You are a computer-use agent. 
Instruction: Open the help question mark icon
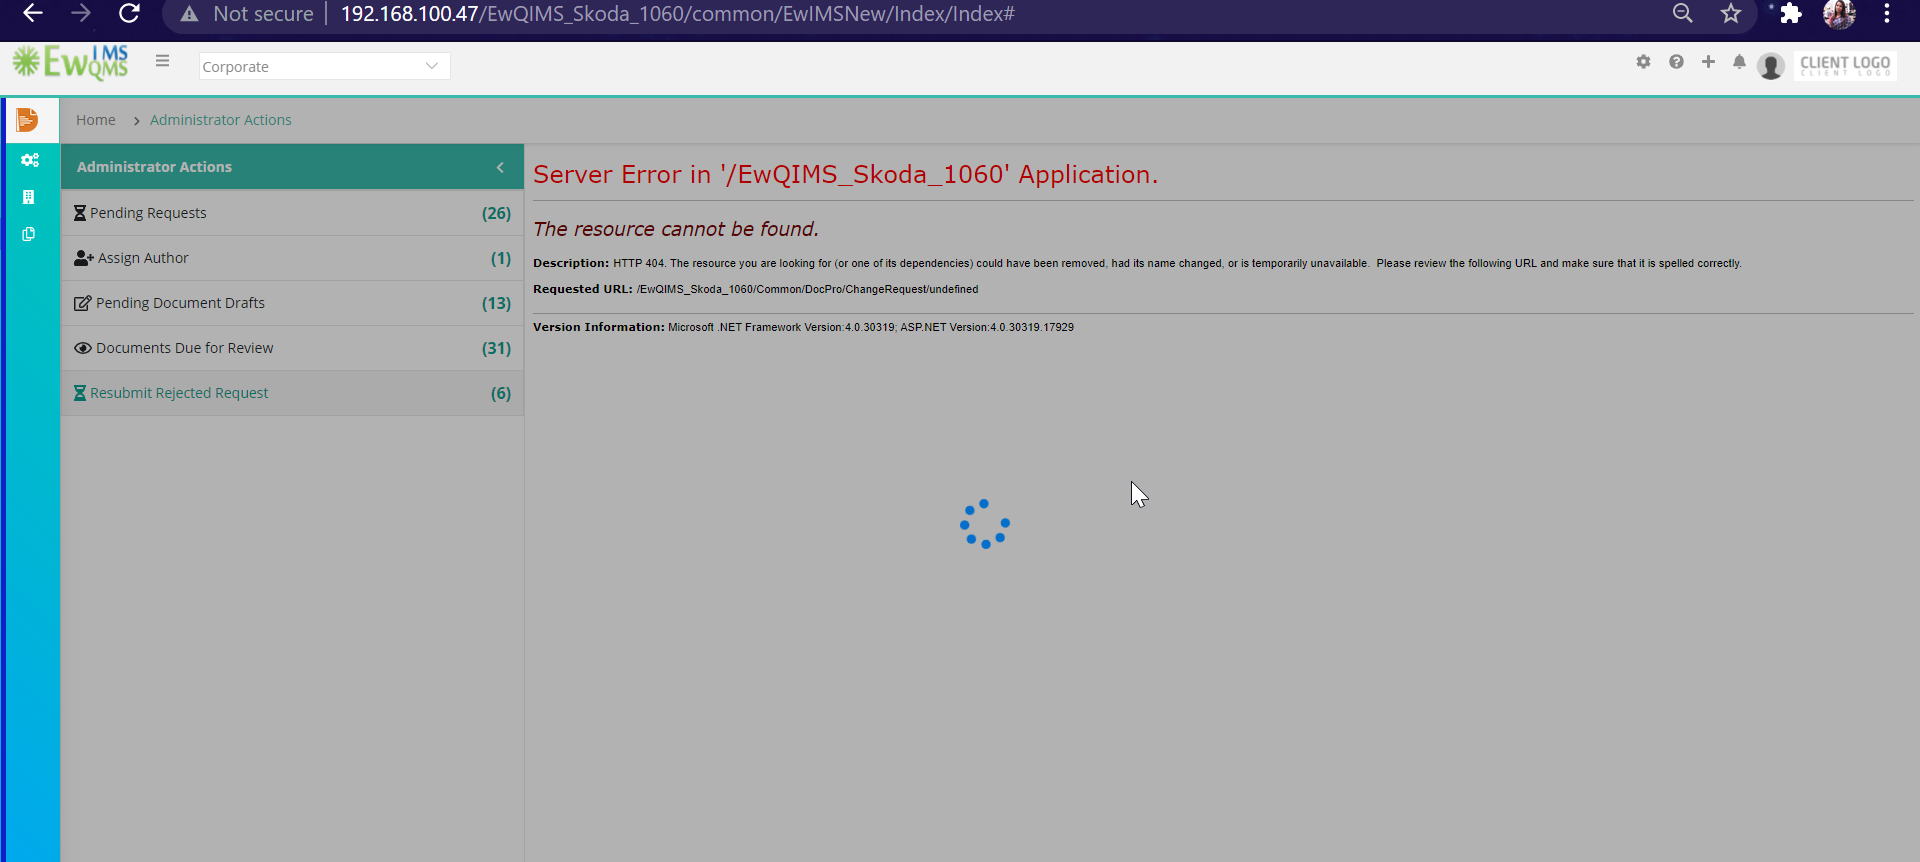coord(1676,62)
